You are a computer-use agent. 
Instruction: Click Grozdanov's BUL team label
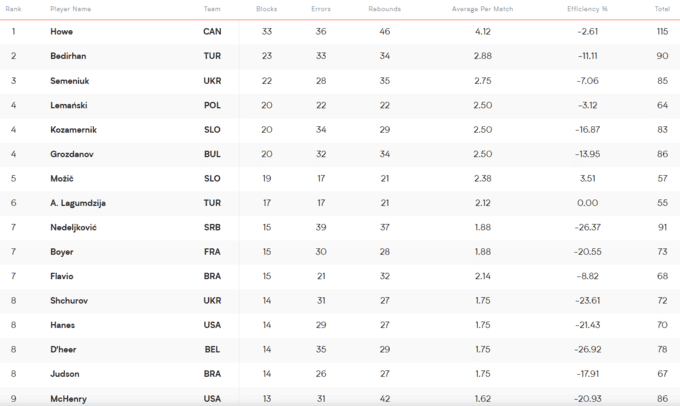pyautogui.click(x=212, y=154)
